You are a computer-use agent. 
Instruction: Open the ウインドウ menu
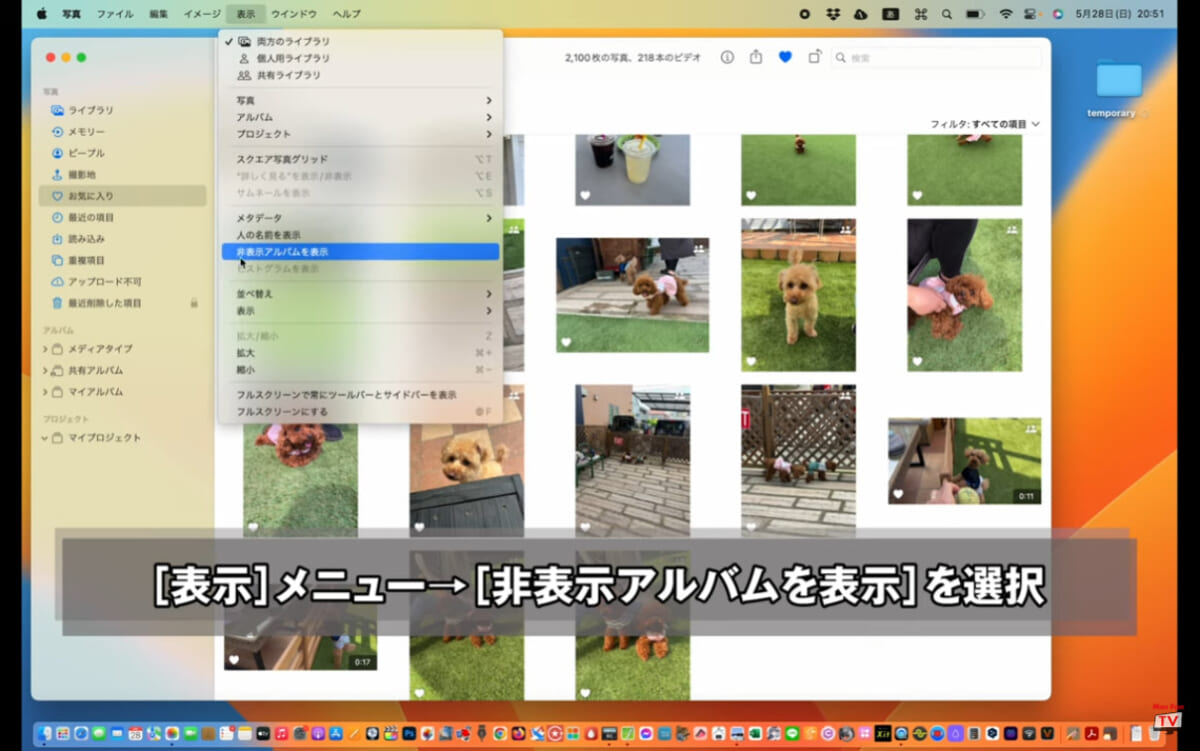(294, 14)
